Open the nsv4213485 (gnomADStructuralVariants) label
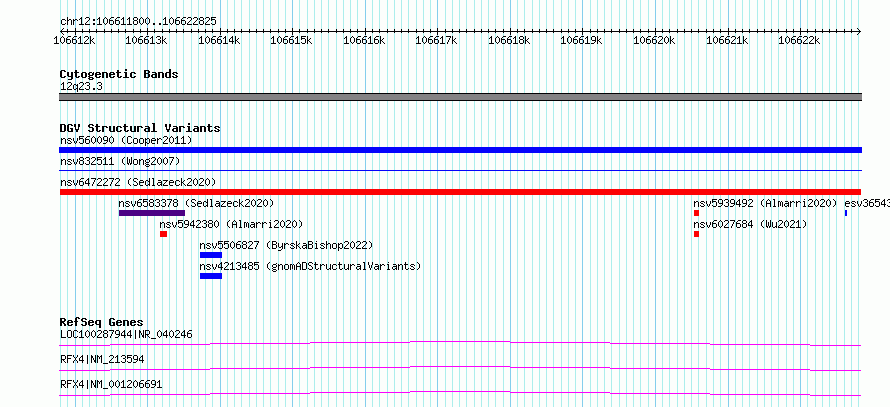 coord(310,266)
